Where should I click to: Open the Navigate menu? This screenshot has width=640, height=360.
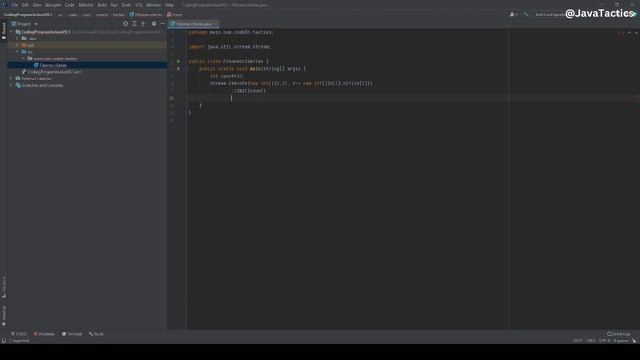click(x=53, y=5)
